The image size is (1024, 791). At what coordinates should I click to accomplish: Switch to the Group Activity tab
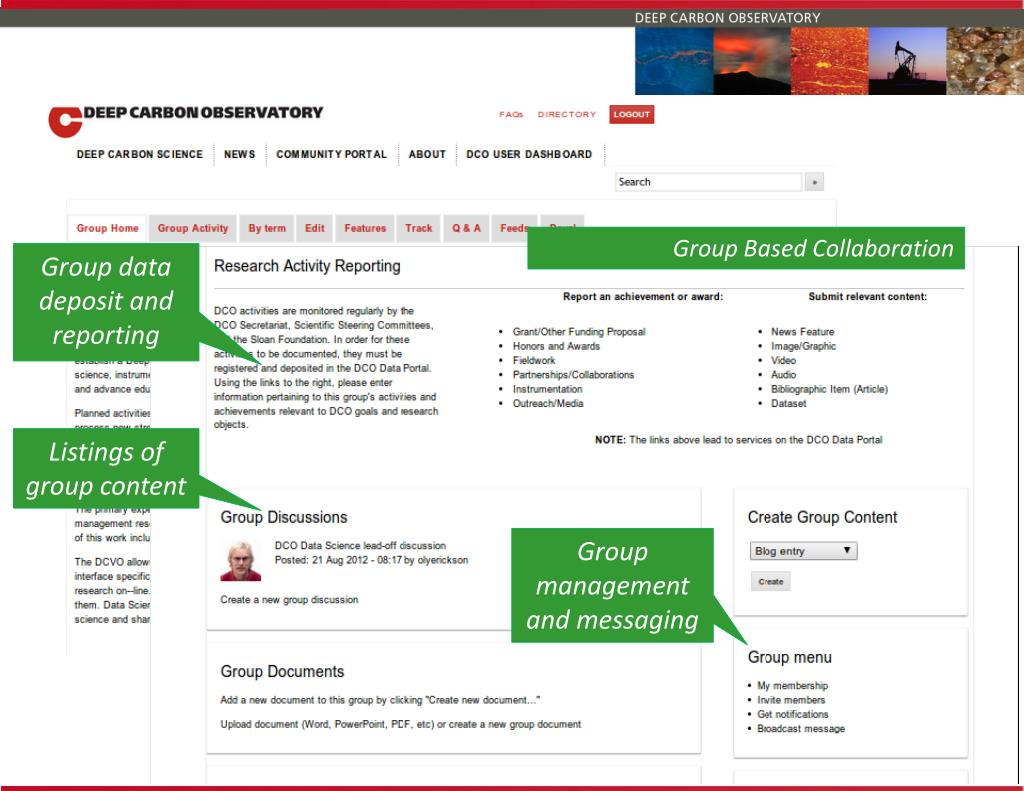tap(193, 229)
